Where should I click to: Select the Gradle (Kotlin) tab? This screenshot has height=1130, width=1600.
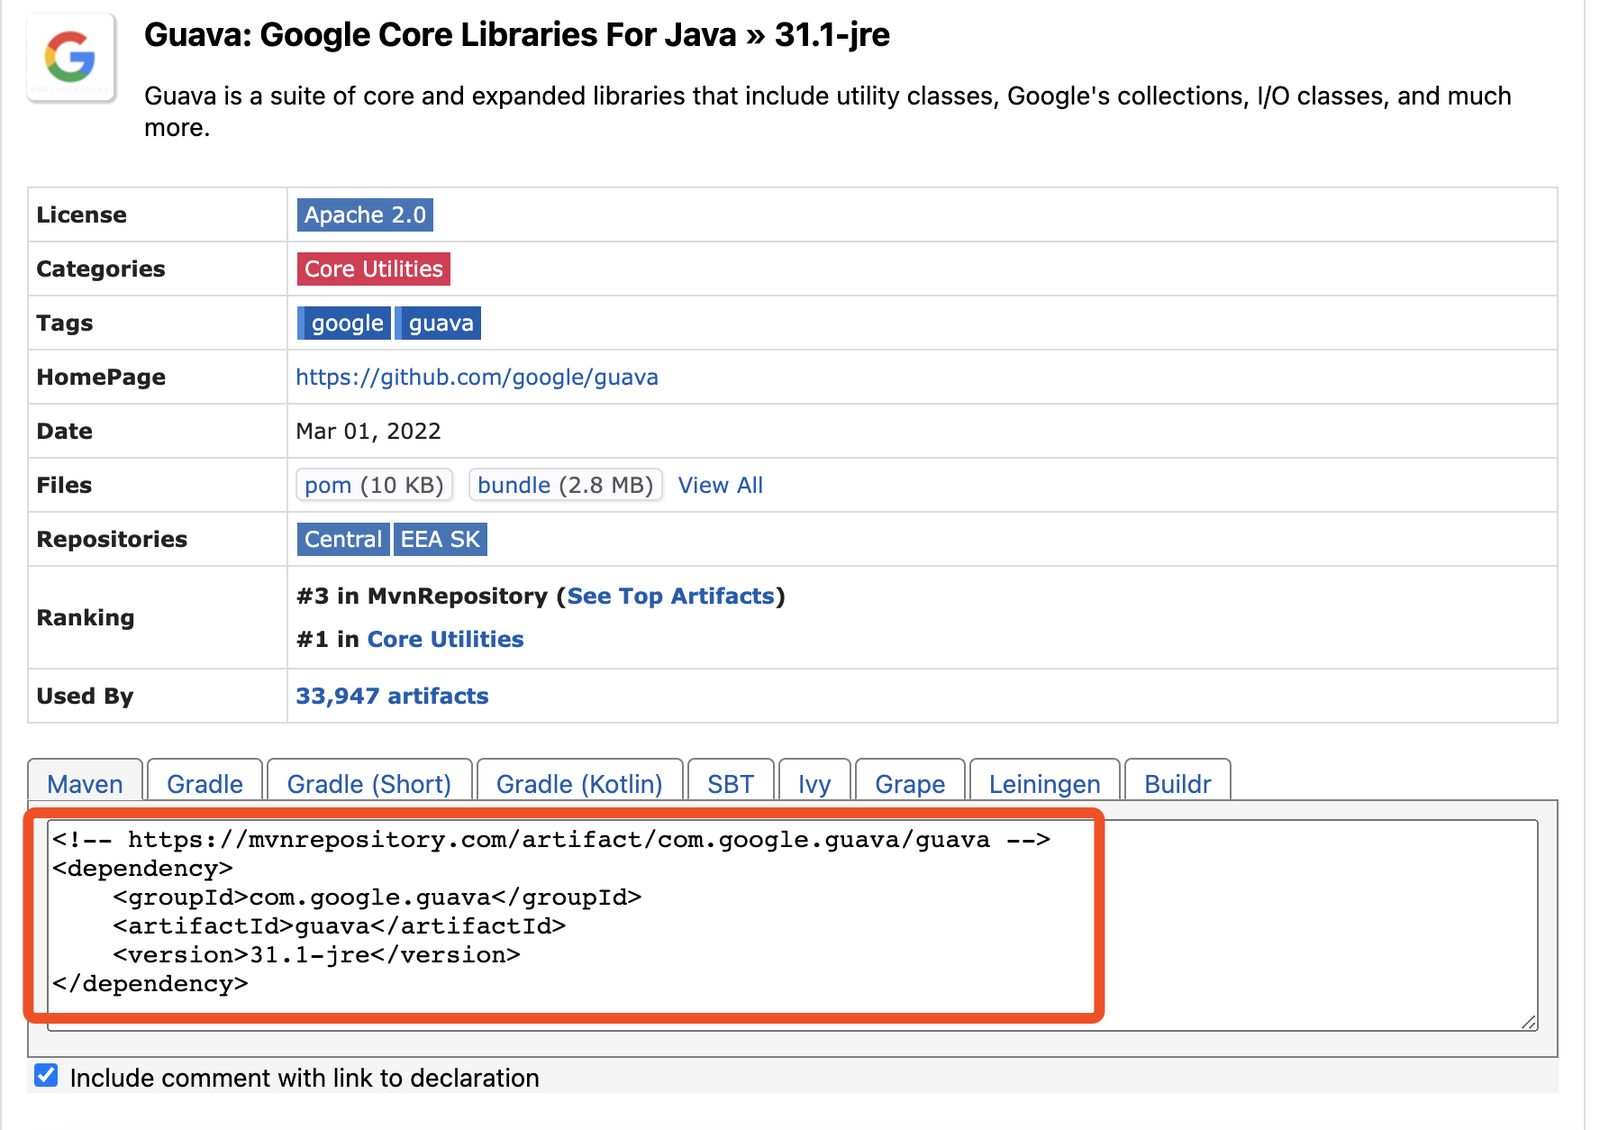tap(580, 783)
